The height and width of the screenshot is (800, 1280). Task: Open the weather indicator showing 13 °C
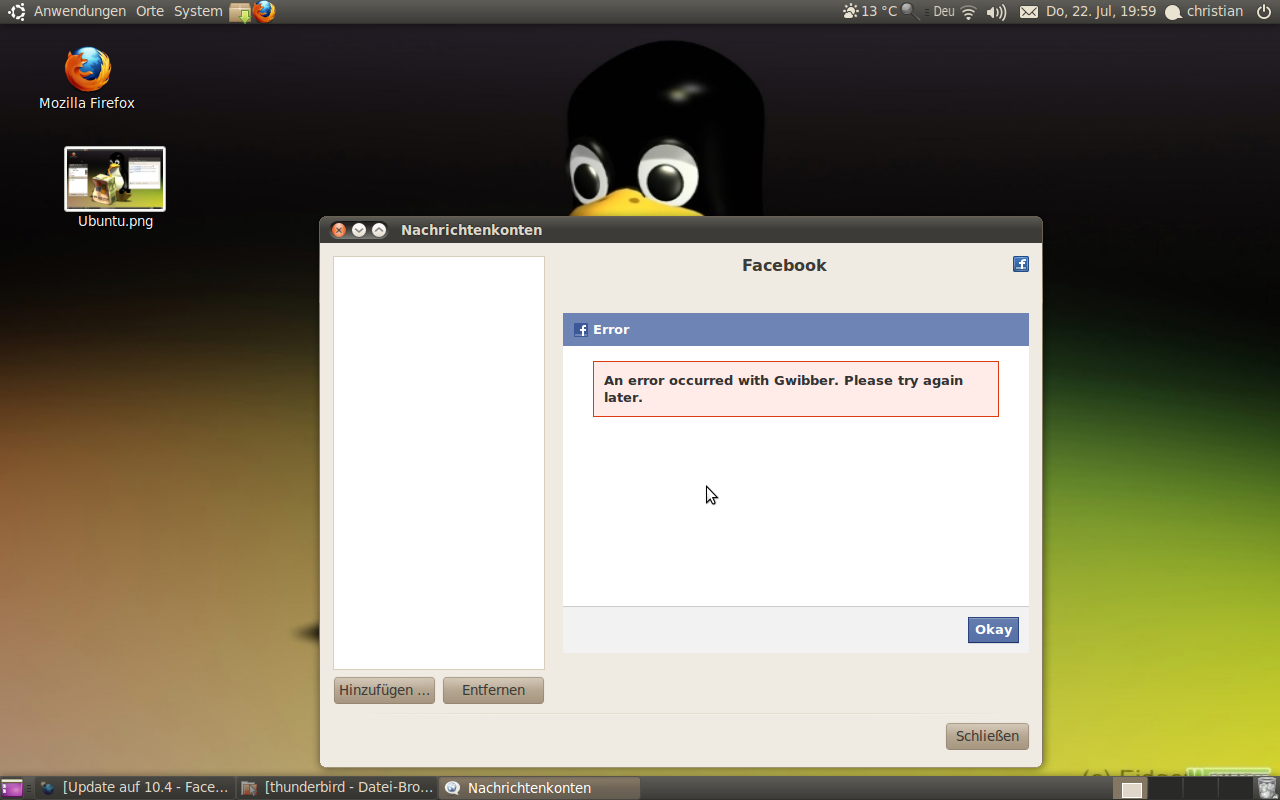tap(869, 12)
